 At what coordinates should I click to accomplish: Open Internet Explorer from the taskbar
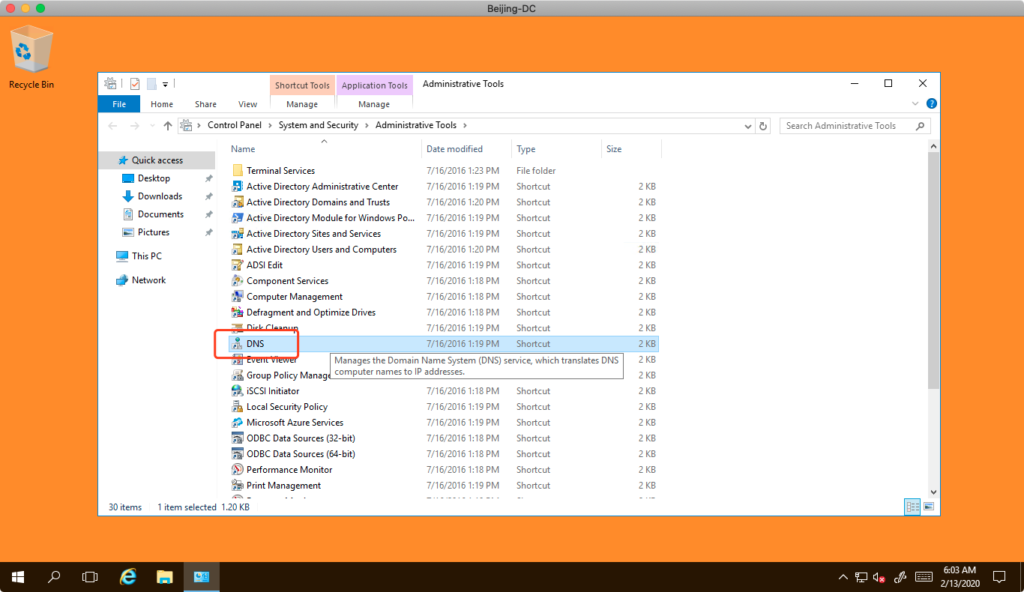click(x=128, y=577)
